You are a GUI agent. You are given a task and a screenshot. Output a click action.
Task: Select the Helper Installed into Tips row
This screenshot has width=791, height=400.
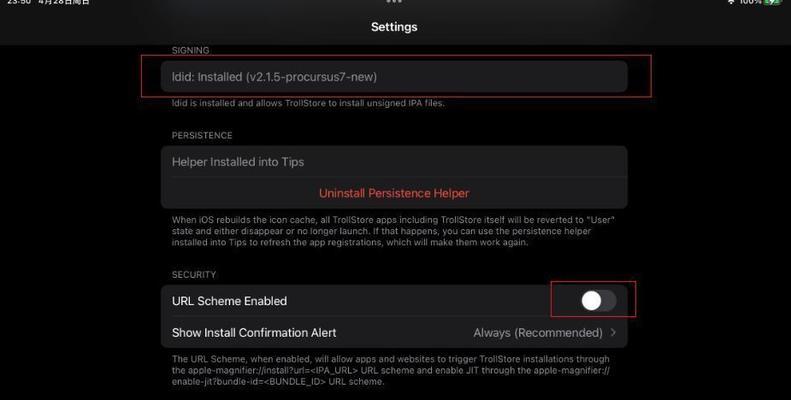[394, 162]
